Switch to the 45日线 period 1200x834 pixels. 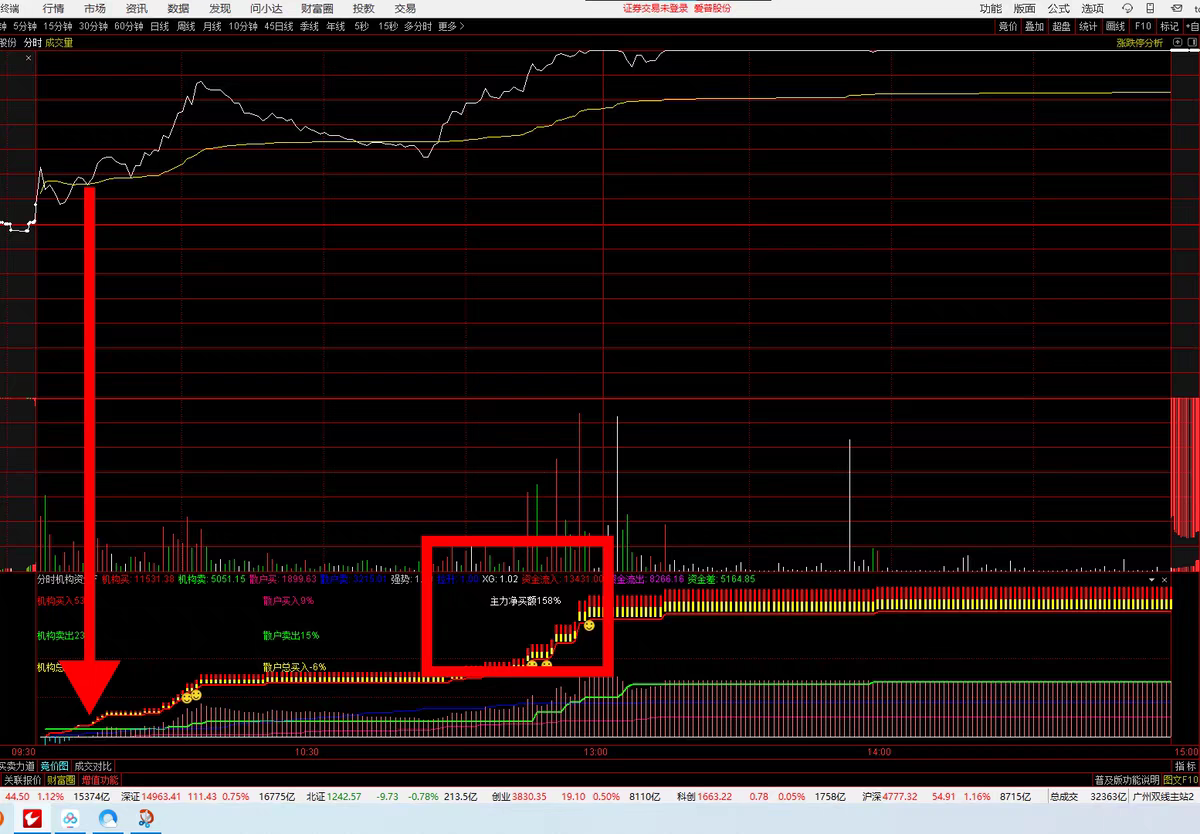(279, 26)
